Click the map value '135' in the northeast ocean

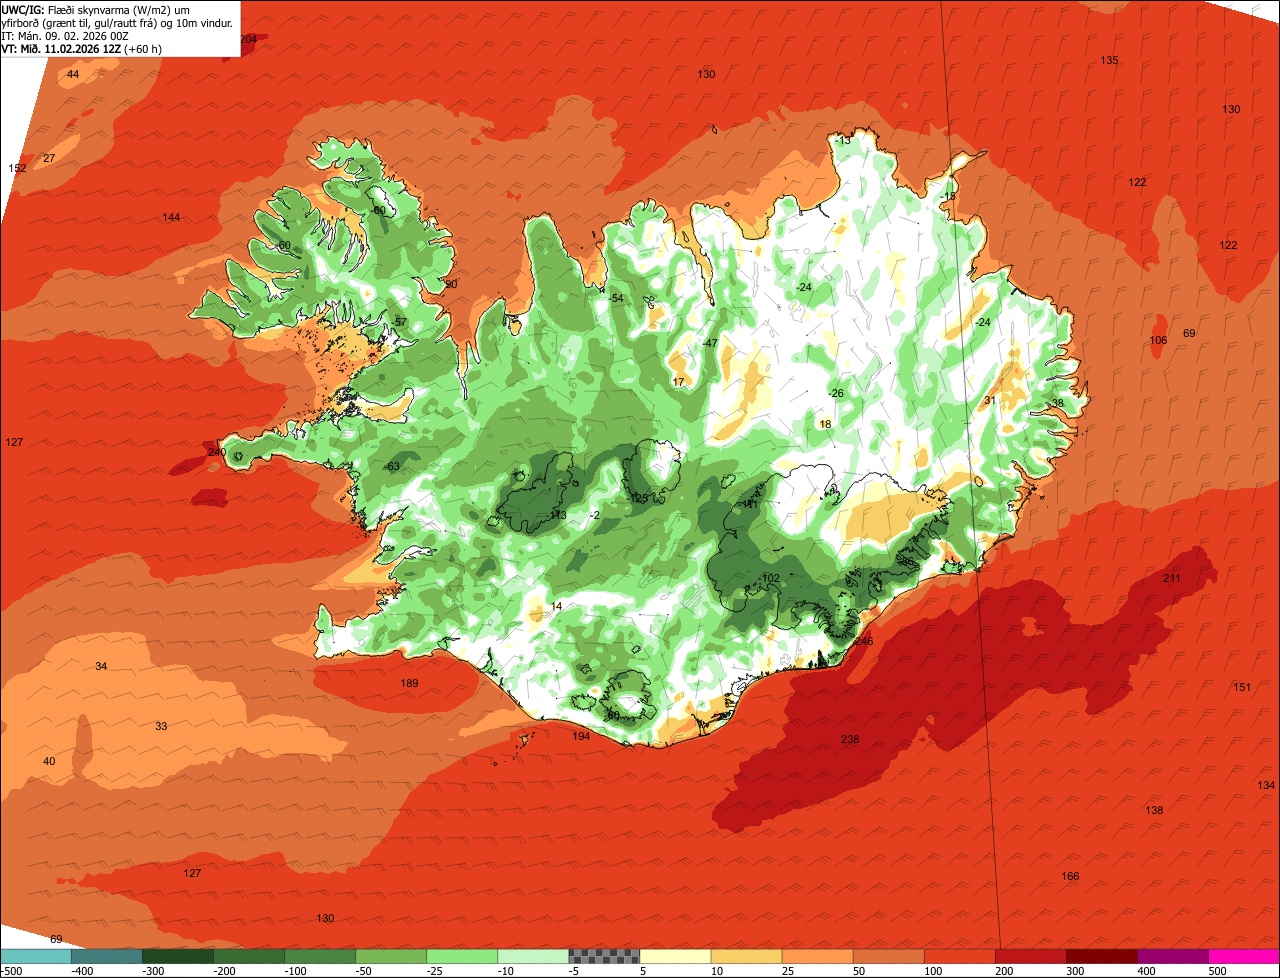1109,60
